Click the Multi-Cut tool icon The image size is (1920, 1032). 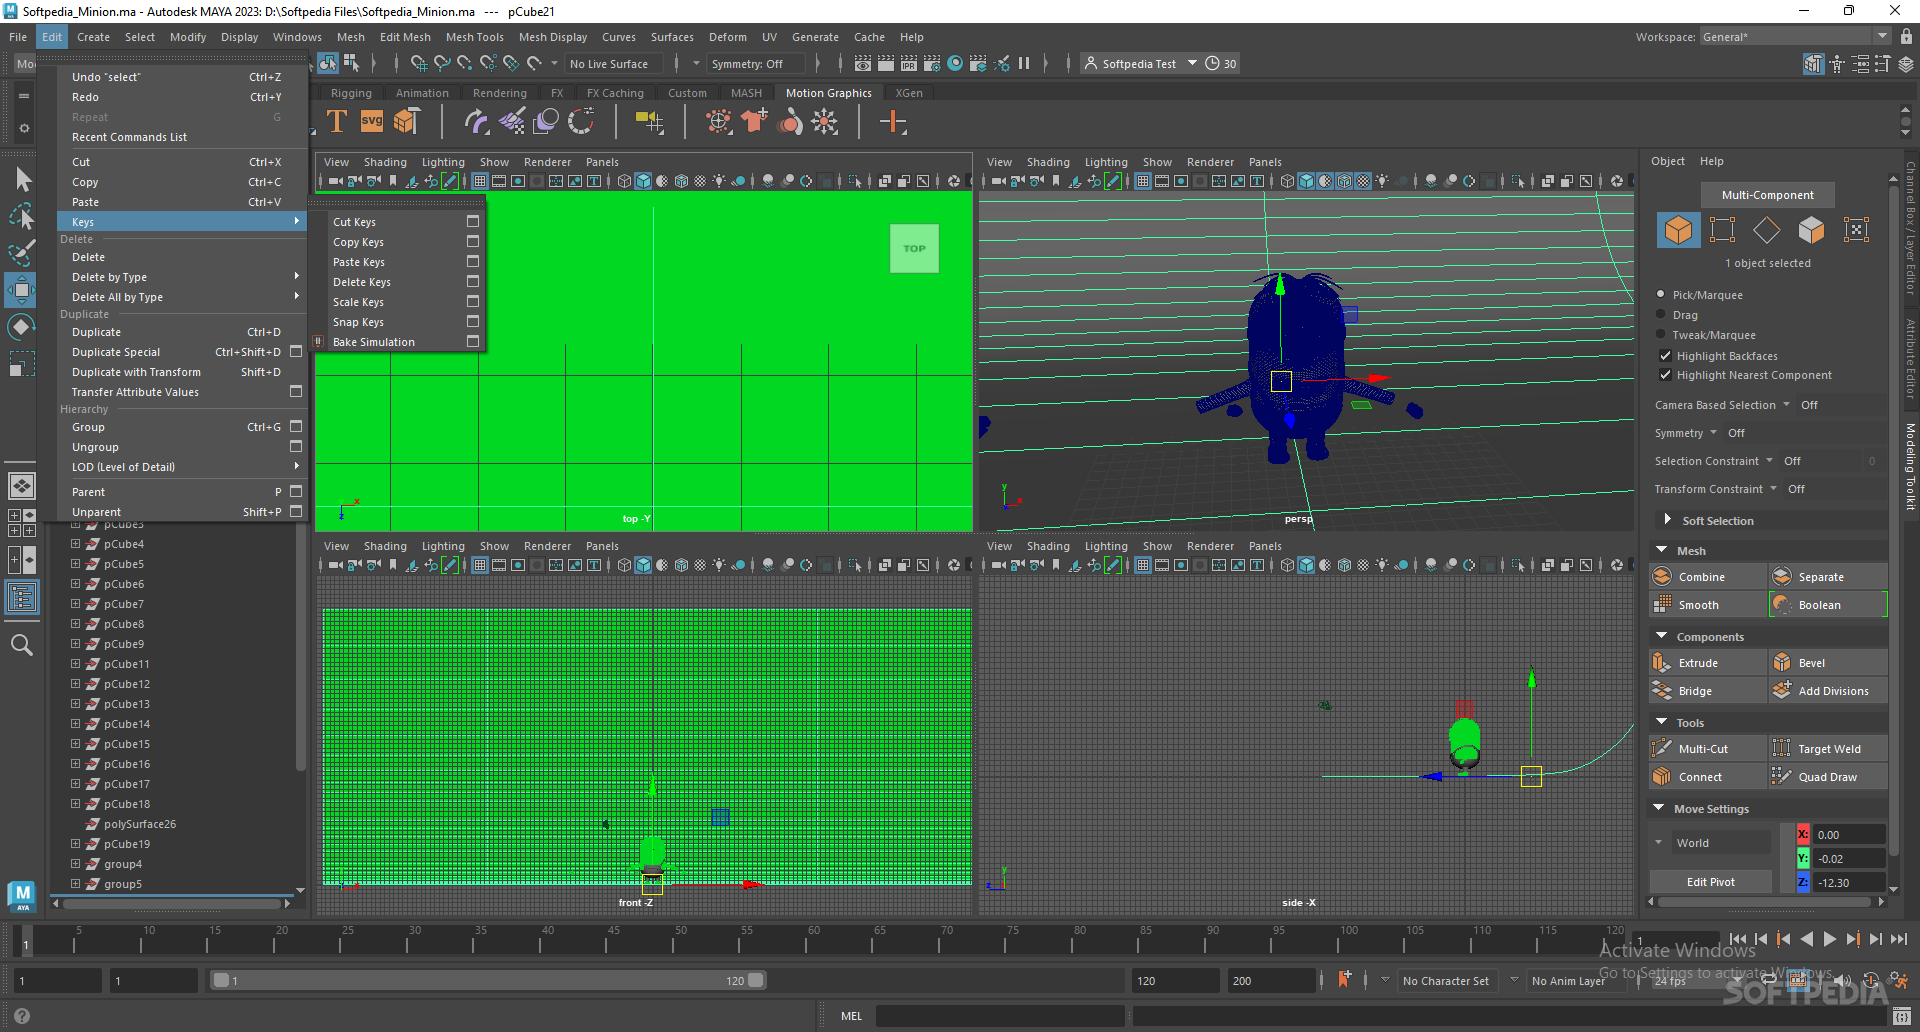(x=1663, y=749)
